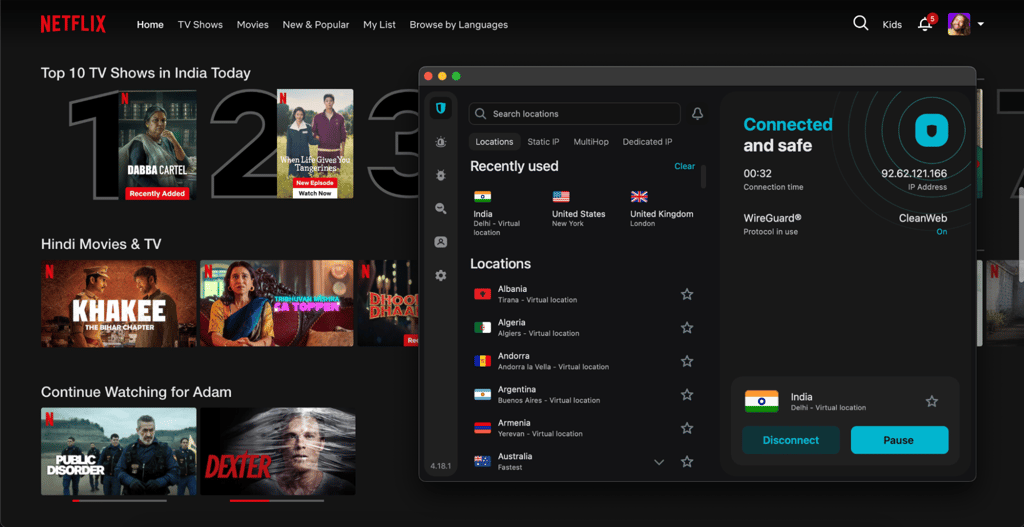
Task: Go to Netflix Home
Action: click(x=150, y=25)
